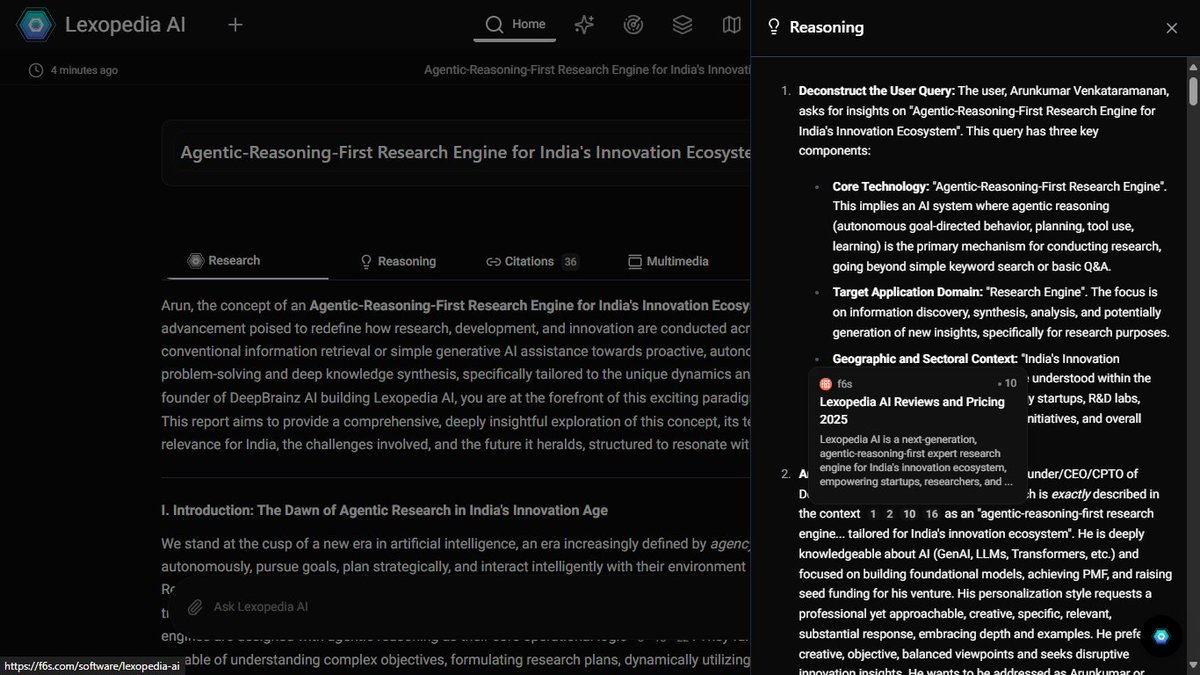The image size is (1200, 675).
Task: Start a new research with the plus icon
Action: pyautogui.click(x=235, y=25)
